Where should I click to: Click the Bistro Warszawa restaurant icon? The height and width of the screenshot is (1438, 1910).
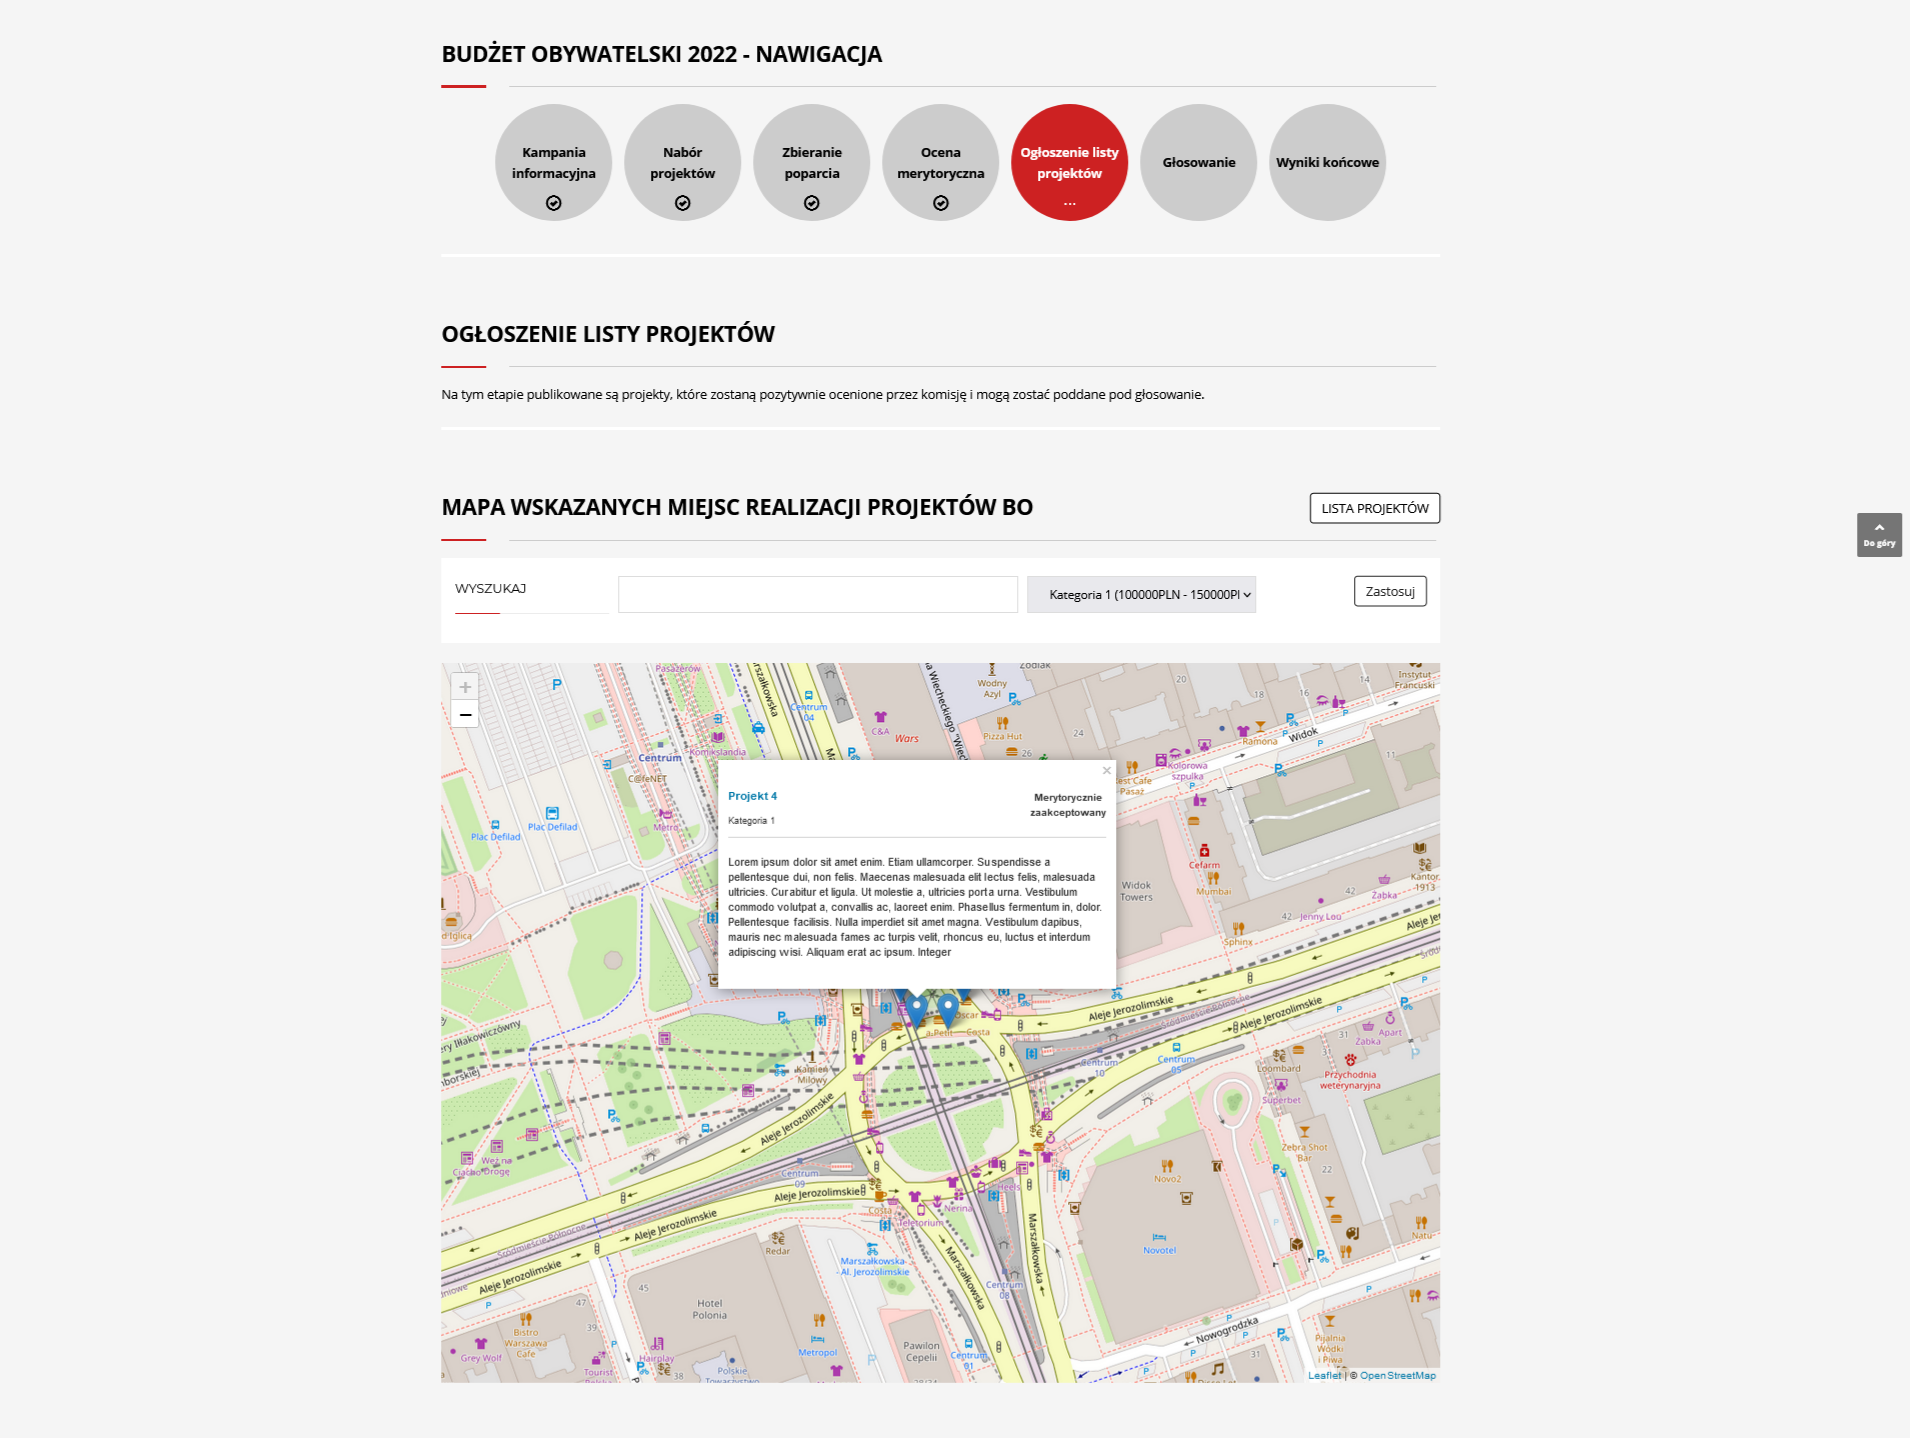click(x=526, y=1319)
